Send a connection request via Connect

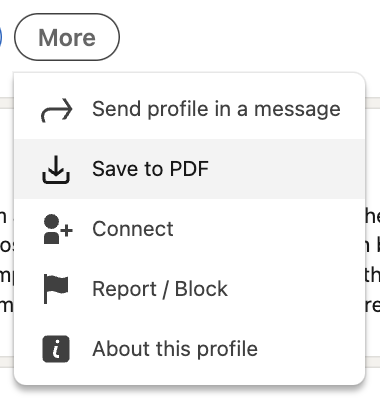pos(189,229)
